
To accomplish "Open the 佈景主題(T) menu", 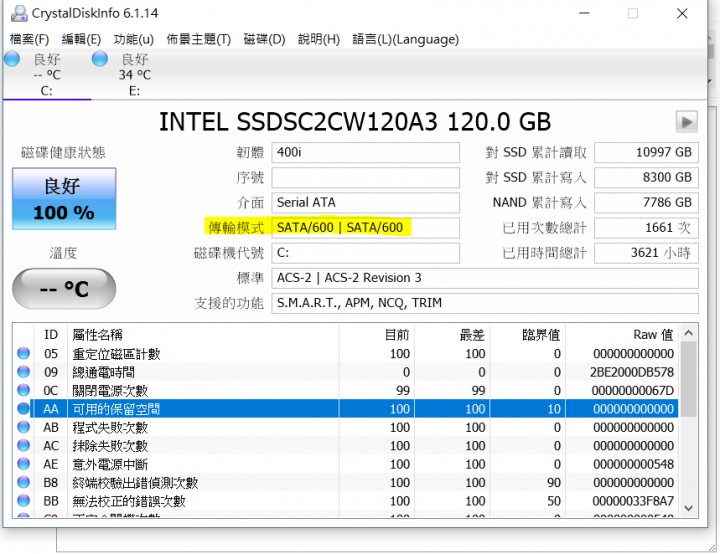I will pos(198,40).
